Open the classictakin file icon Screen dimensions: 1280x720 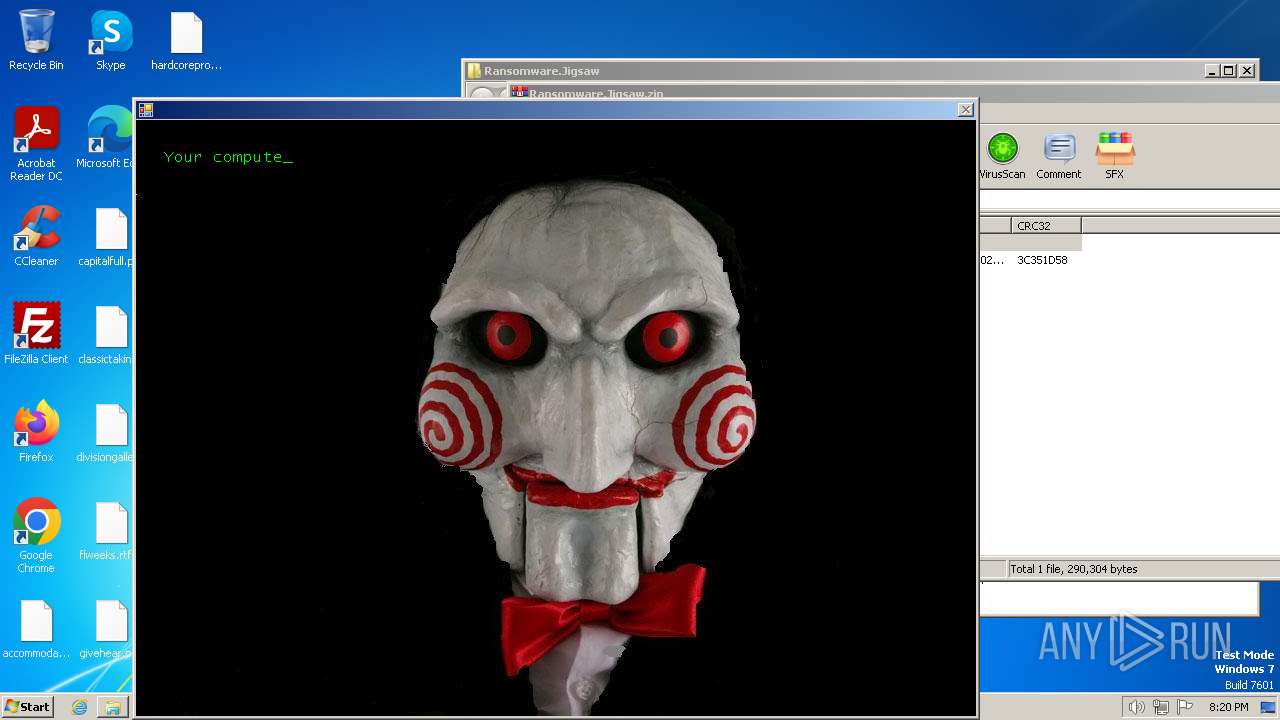pyautogui.click(x=108, y=333)
